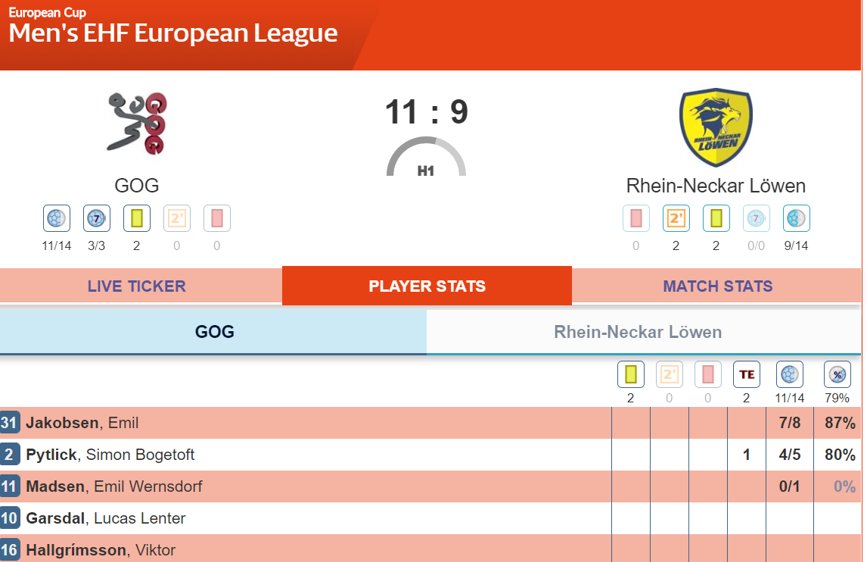Click on Simon Bogetoft Pytlick's name
Viewport: 867px width, 562px height.
click(110, 455)
